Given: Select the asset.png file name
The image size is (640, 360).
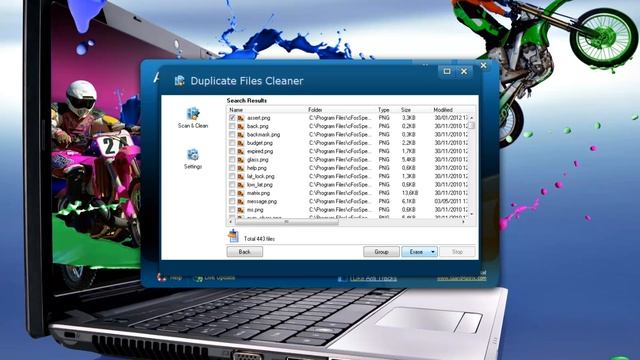Looking at the screenshot, I should pos(258,118).
